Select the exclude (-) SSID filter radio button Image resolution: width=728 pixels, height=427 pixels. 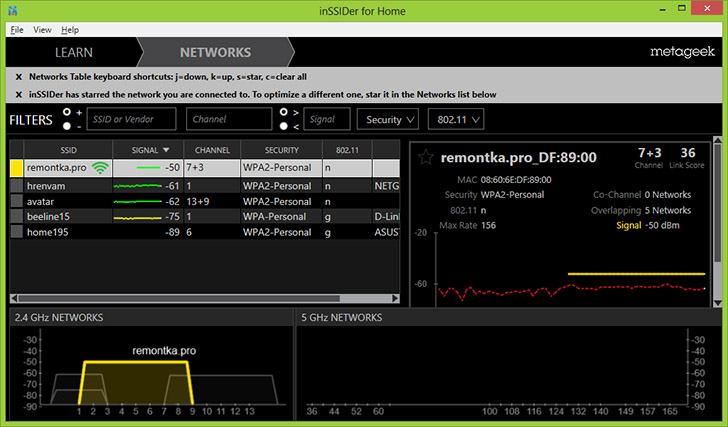(x=66, y=127)
